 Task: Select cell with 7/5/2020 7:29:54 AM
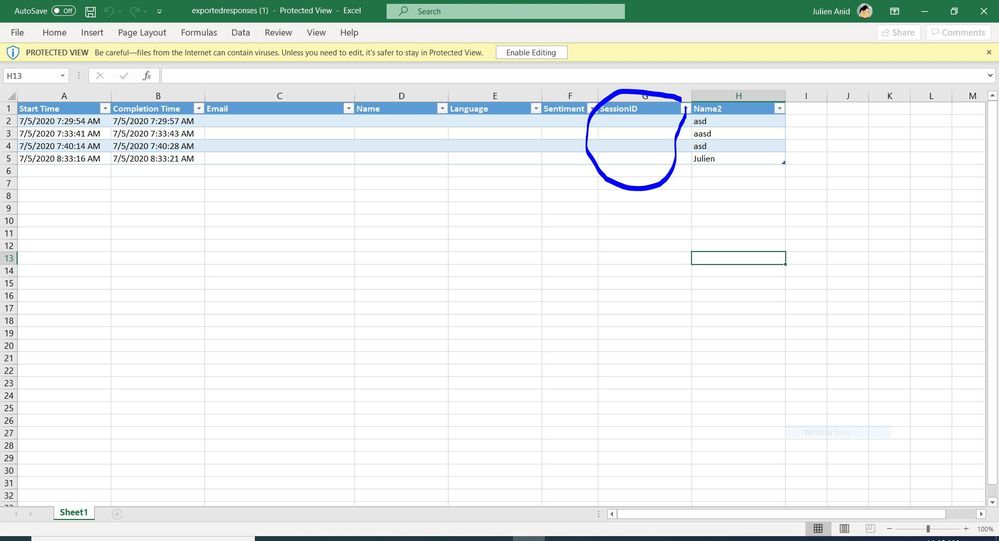tap(64, 121)
